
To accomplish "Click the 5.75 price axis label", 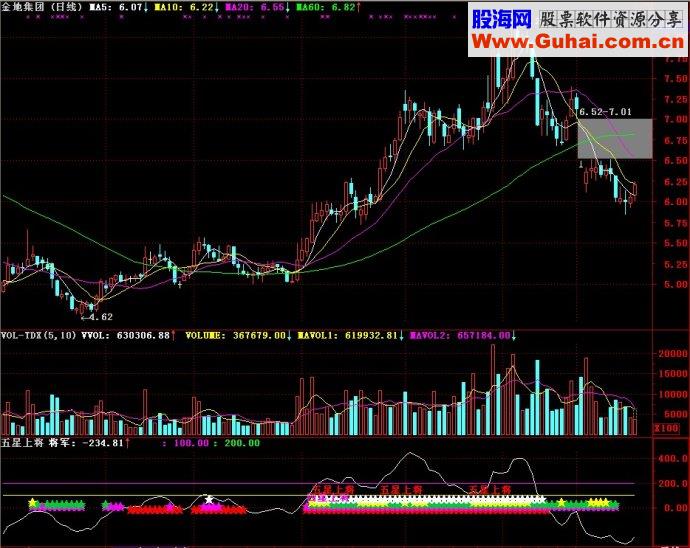I will (675, 223).
